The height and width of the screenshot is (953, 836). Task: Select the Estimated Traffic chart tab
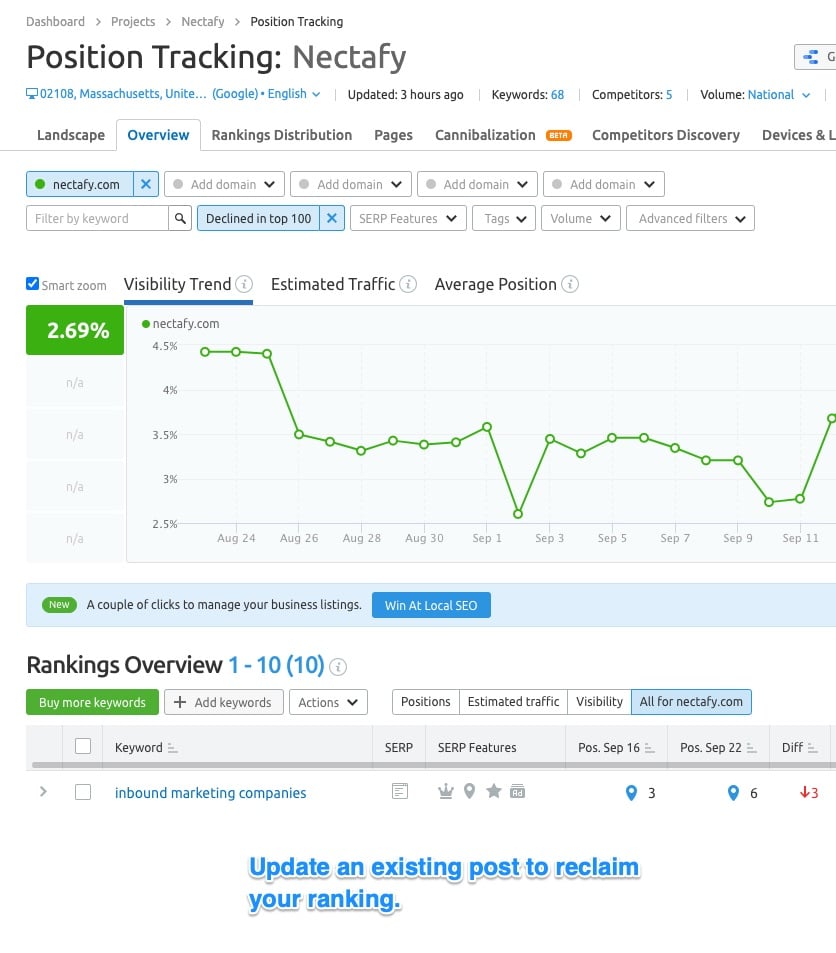pyautogui.click(x=333, y=284)
